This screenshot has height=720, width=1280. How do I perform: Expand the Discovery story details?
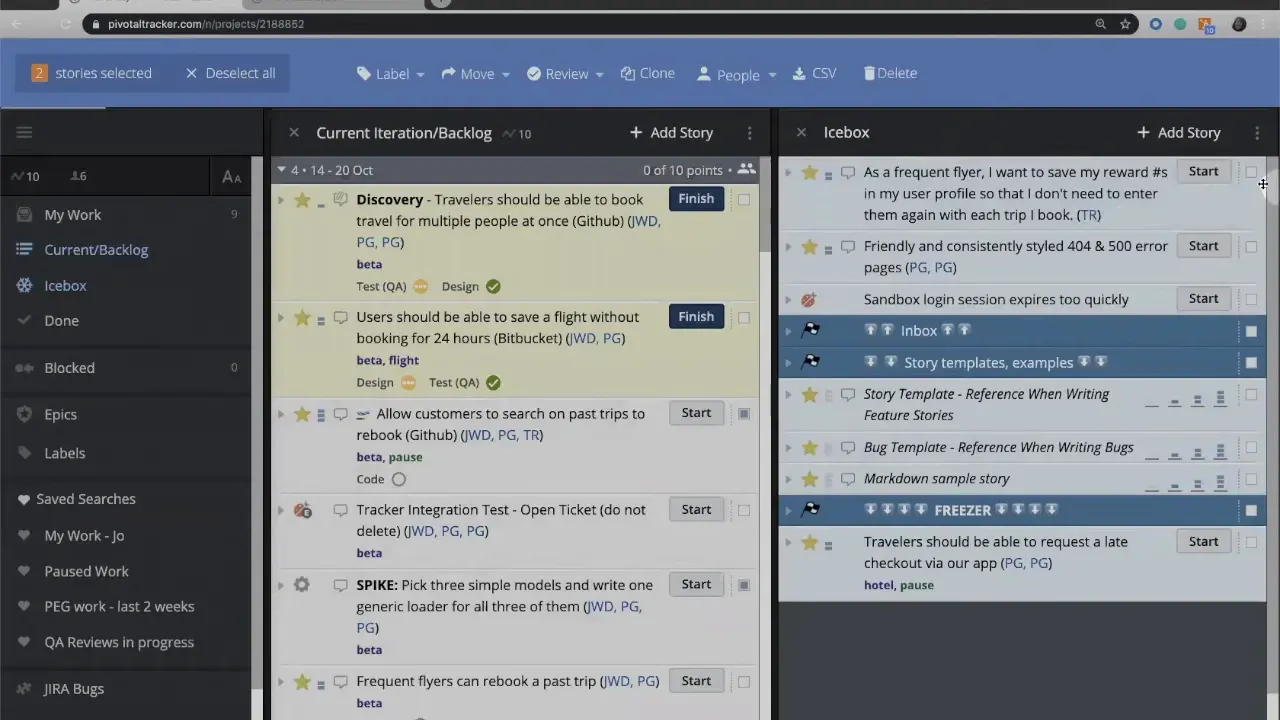[x=281, y=199]
